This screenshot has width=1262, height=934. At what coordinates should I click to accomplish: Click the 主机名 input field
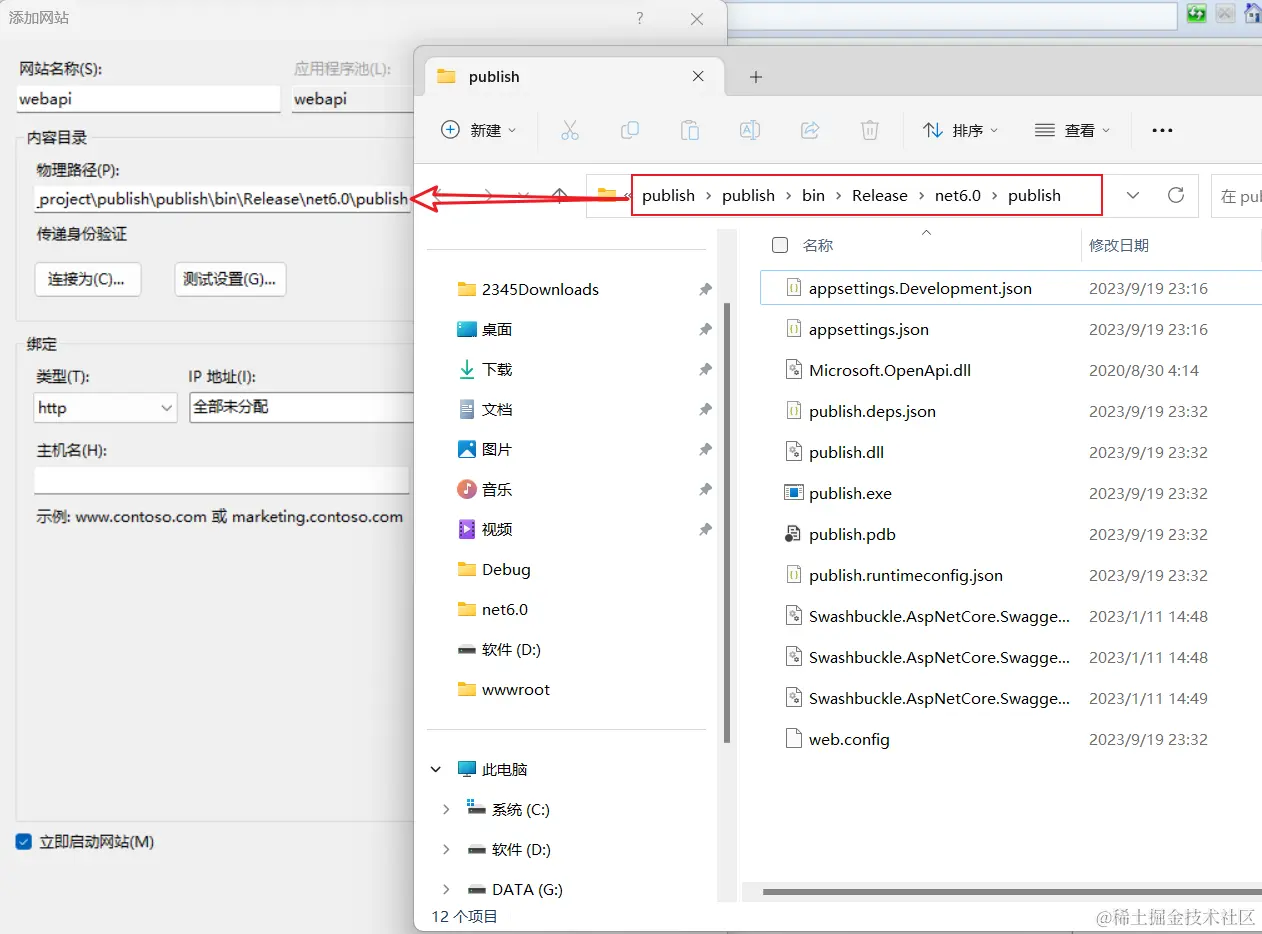coord(221,480)
